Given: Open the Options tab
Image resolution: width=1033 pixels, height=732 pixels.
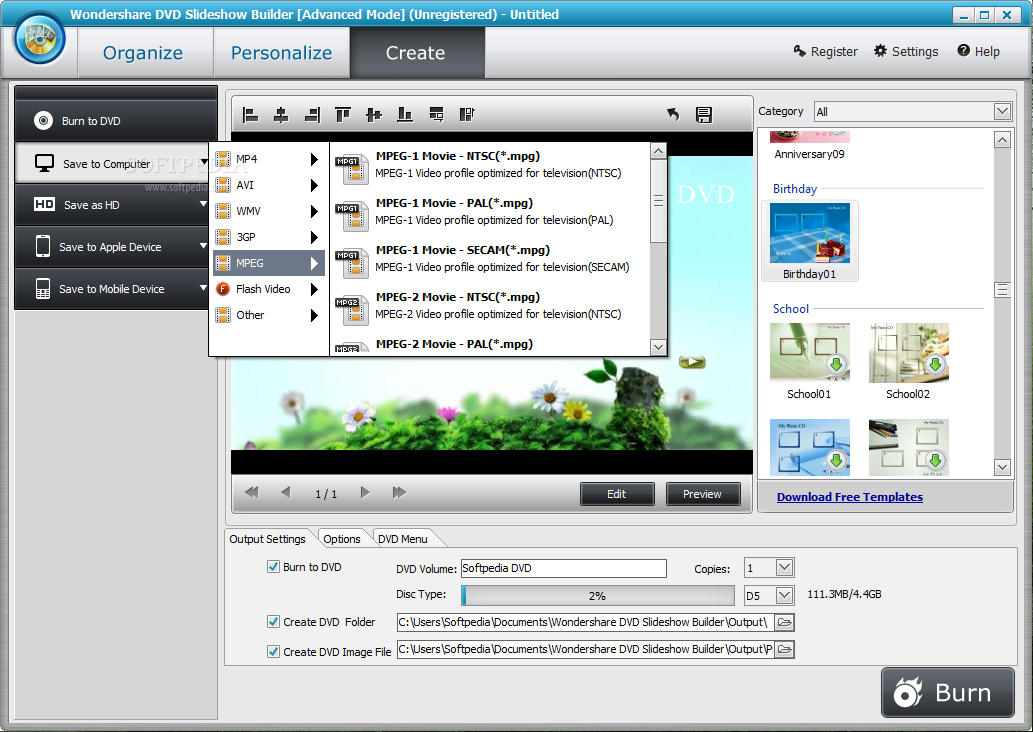Looking at the screenshot, I should tap(342, 538).
